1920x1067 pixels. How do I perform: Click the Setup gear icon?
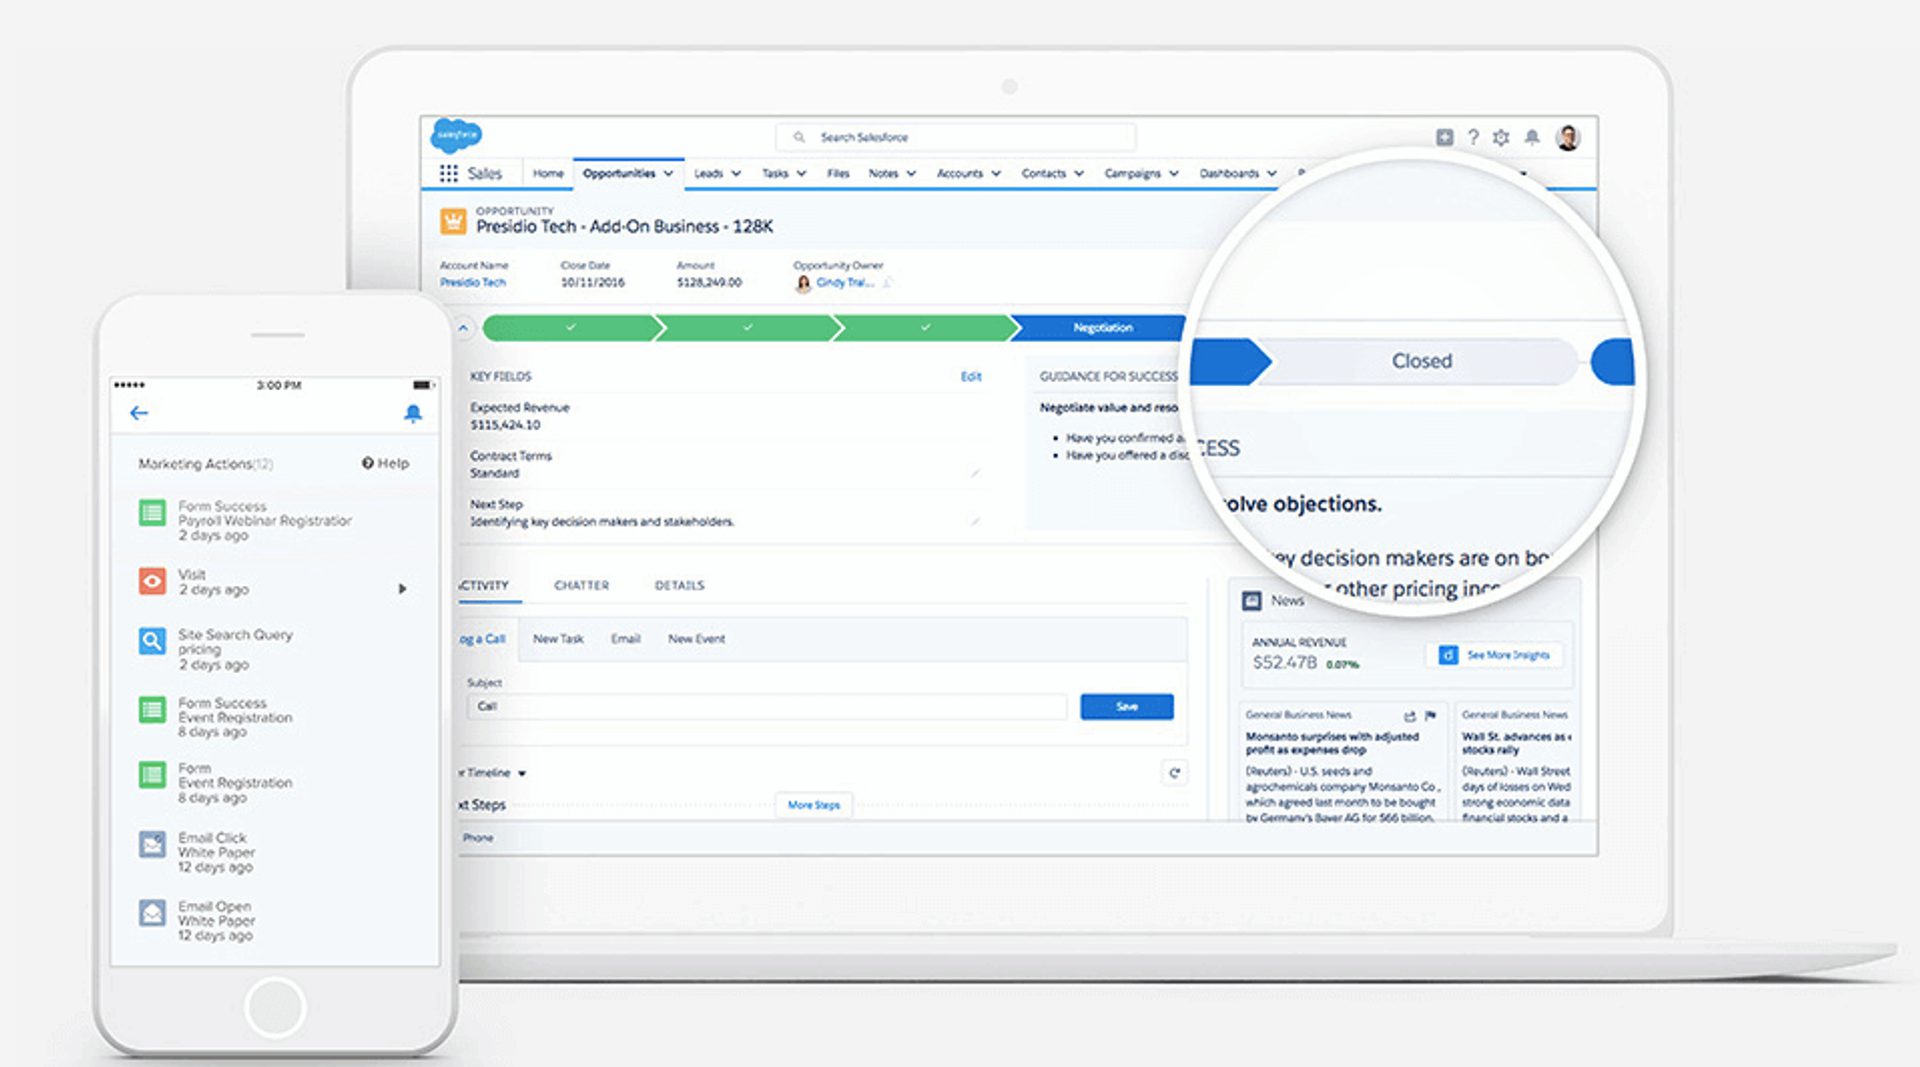[1502, 137]
